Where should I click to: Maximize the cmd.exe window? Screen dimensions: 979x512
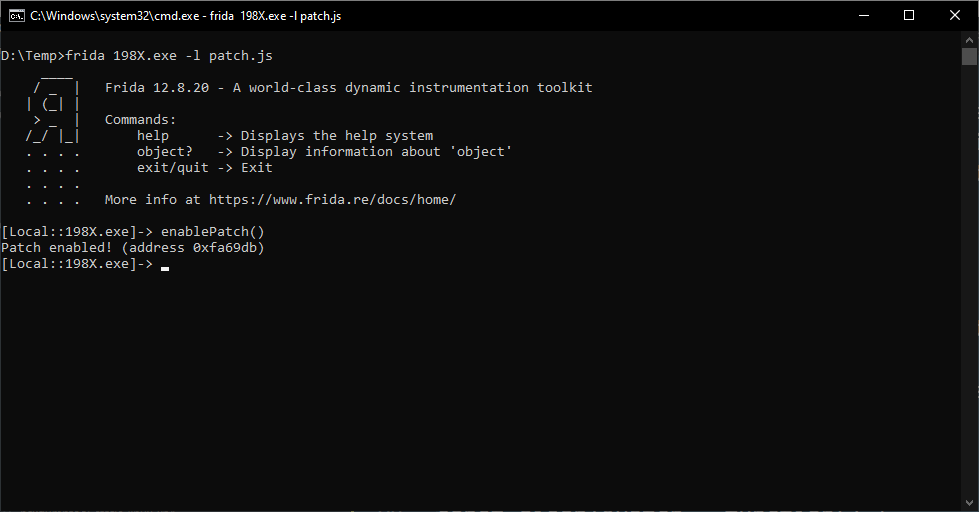tap(909, 16)
